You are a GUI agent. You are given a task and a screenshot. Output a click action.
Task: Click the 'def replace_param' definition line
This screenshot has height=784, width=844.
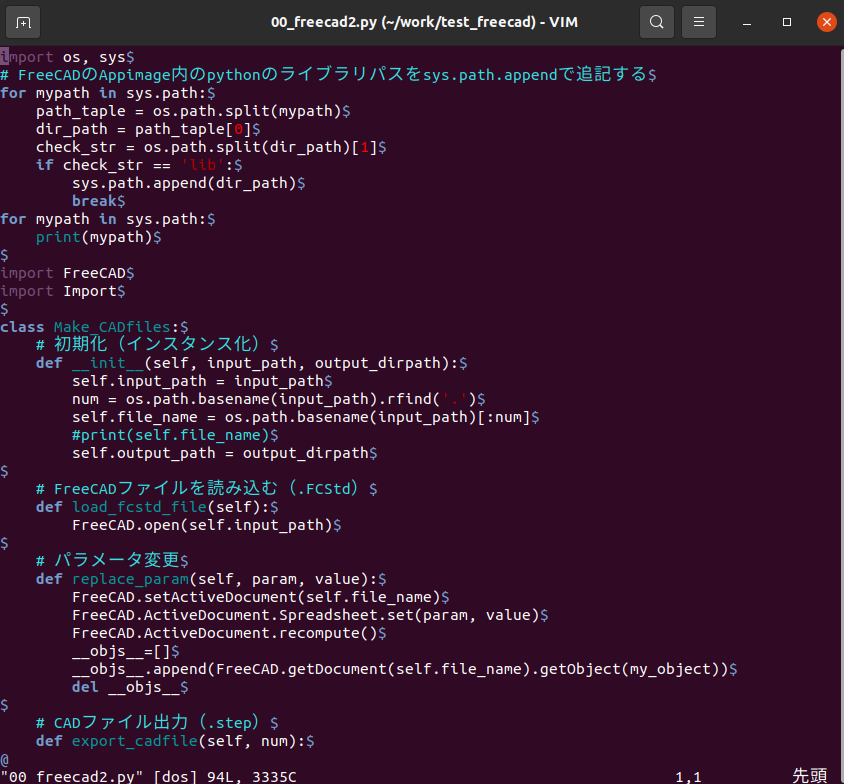211,579
